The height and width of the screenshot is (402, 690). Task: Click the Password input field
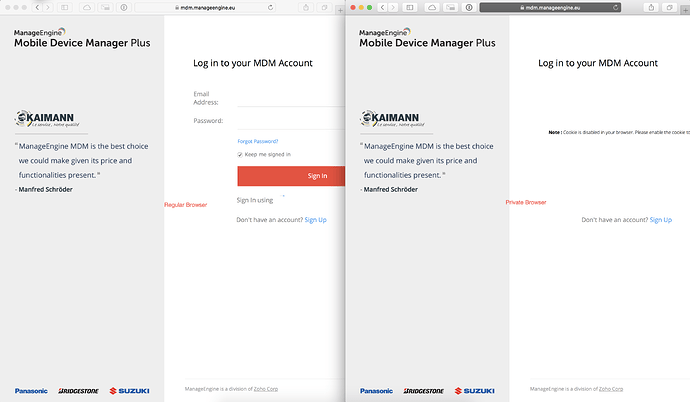click(x=291, y=121)
